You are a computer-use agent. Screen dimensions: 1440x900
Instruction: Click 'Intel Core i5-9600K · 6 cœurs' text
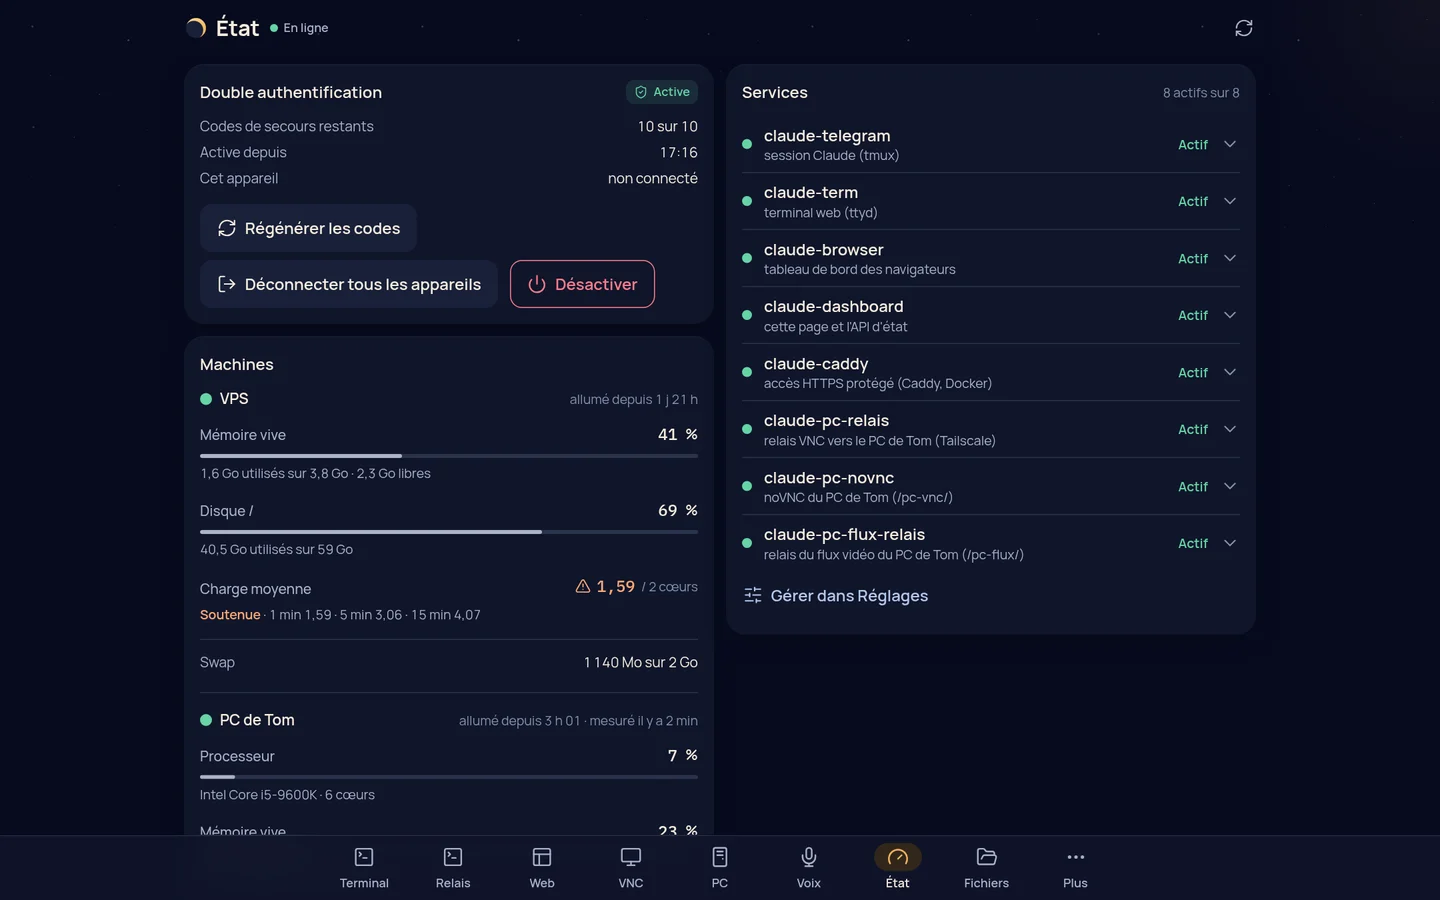point(287,795)
